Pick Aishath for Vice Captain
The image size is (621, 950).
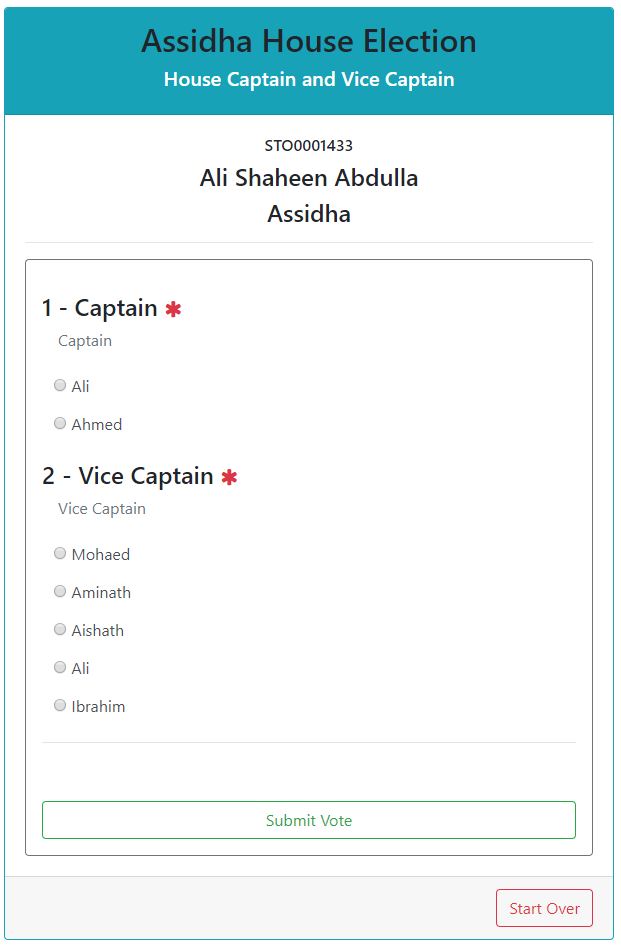(60, 630)
